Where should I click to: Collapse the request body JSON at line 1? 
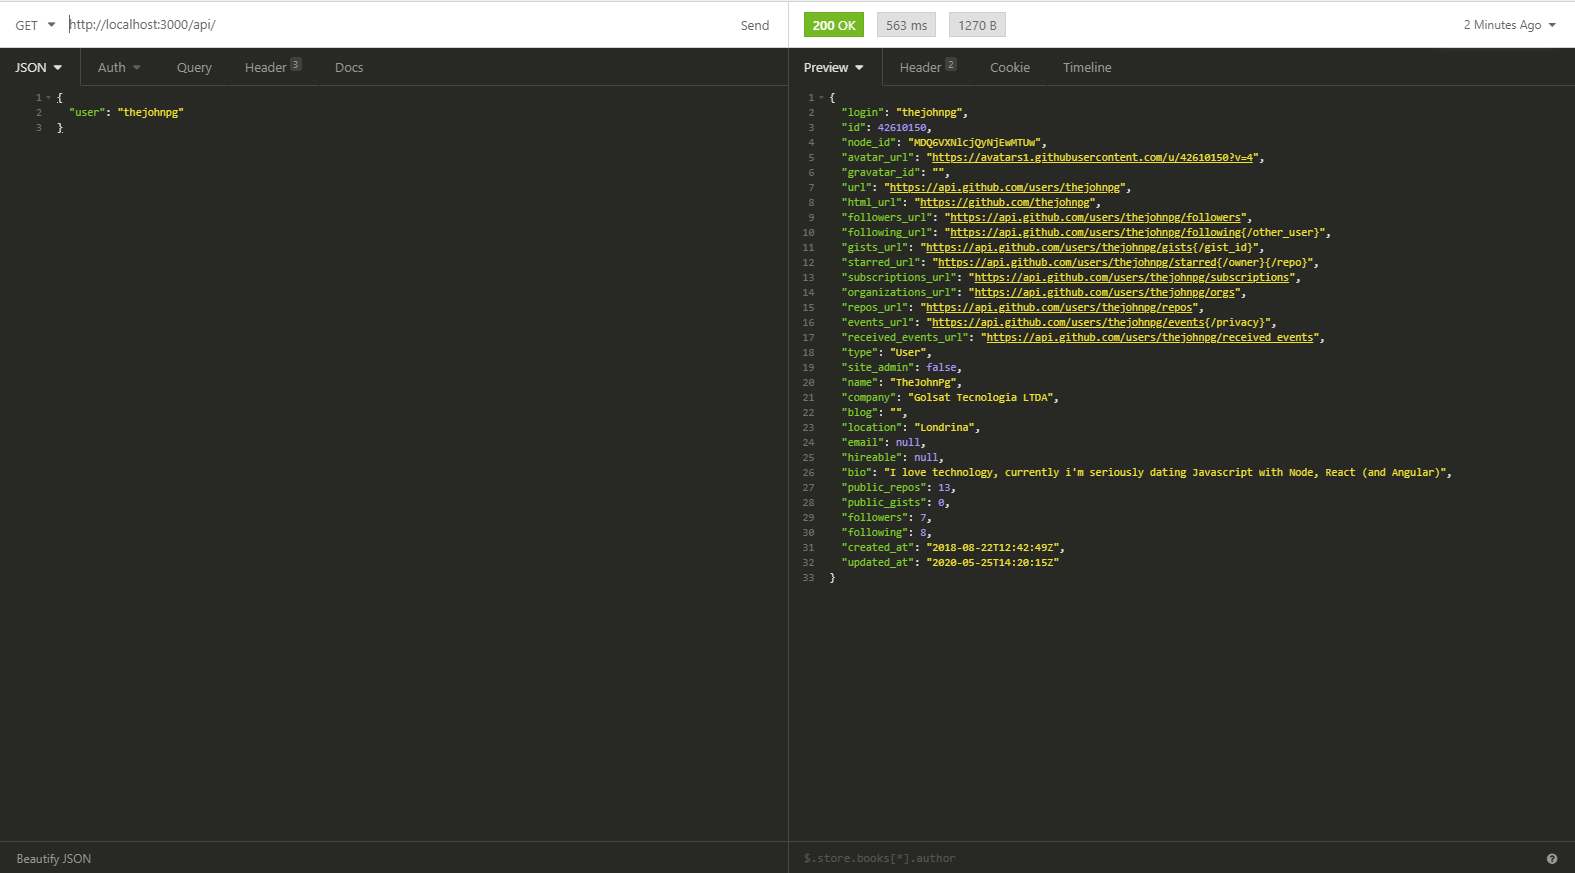pos(48,98)
